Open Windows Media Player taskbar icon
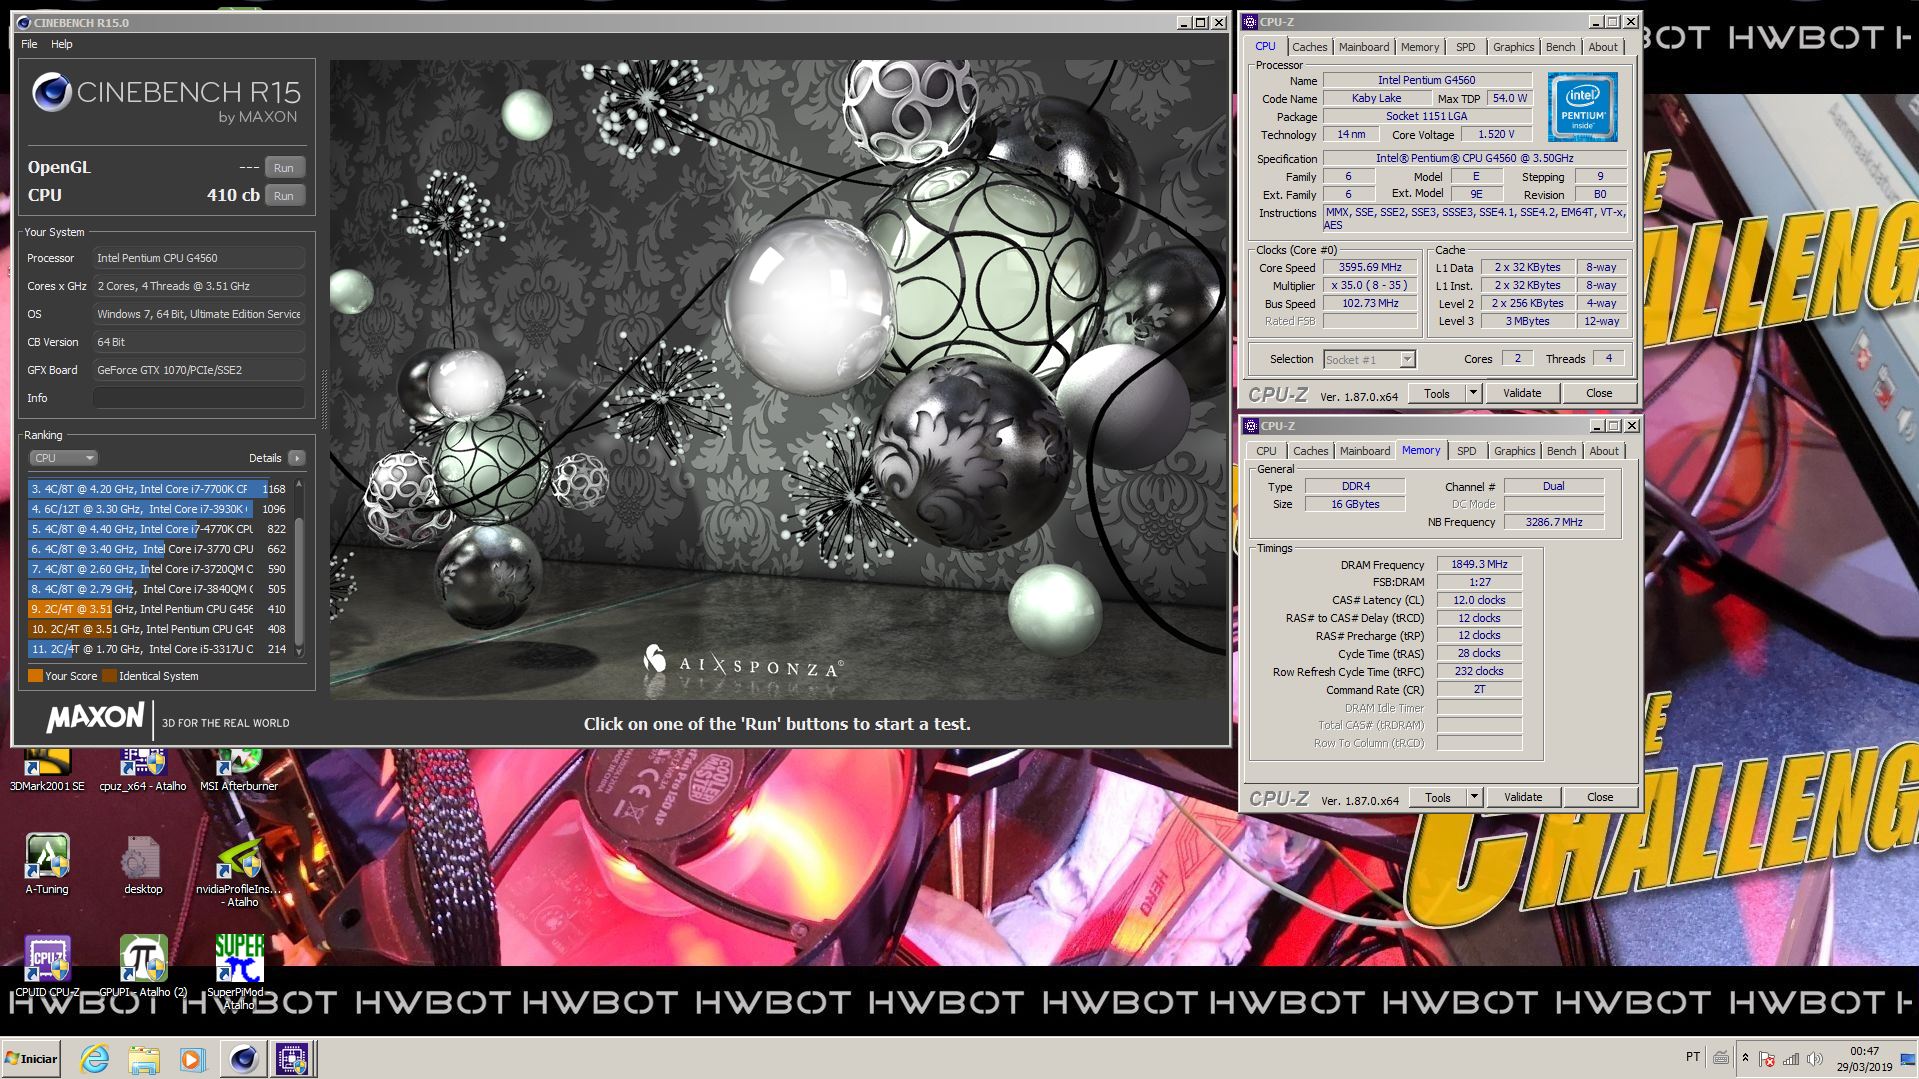Viewport: 1919px width, 1079px height. coord(192,1059)
